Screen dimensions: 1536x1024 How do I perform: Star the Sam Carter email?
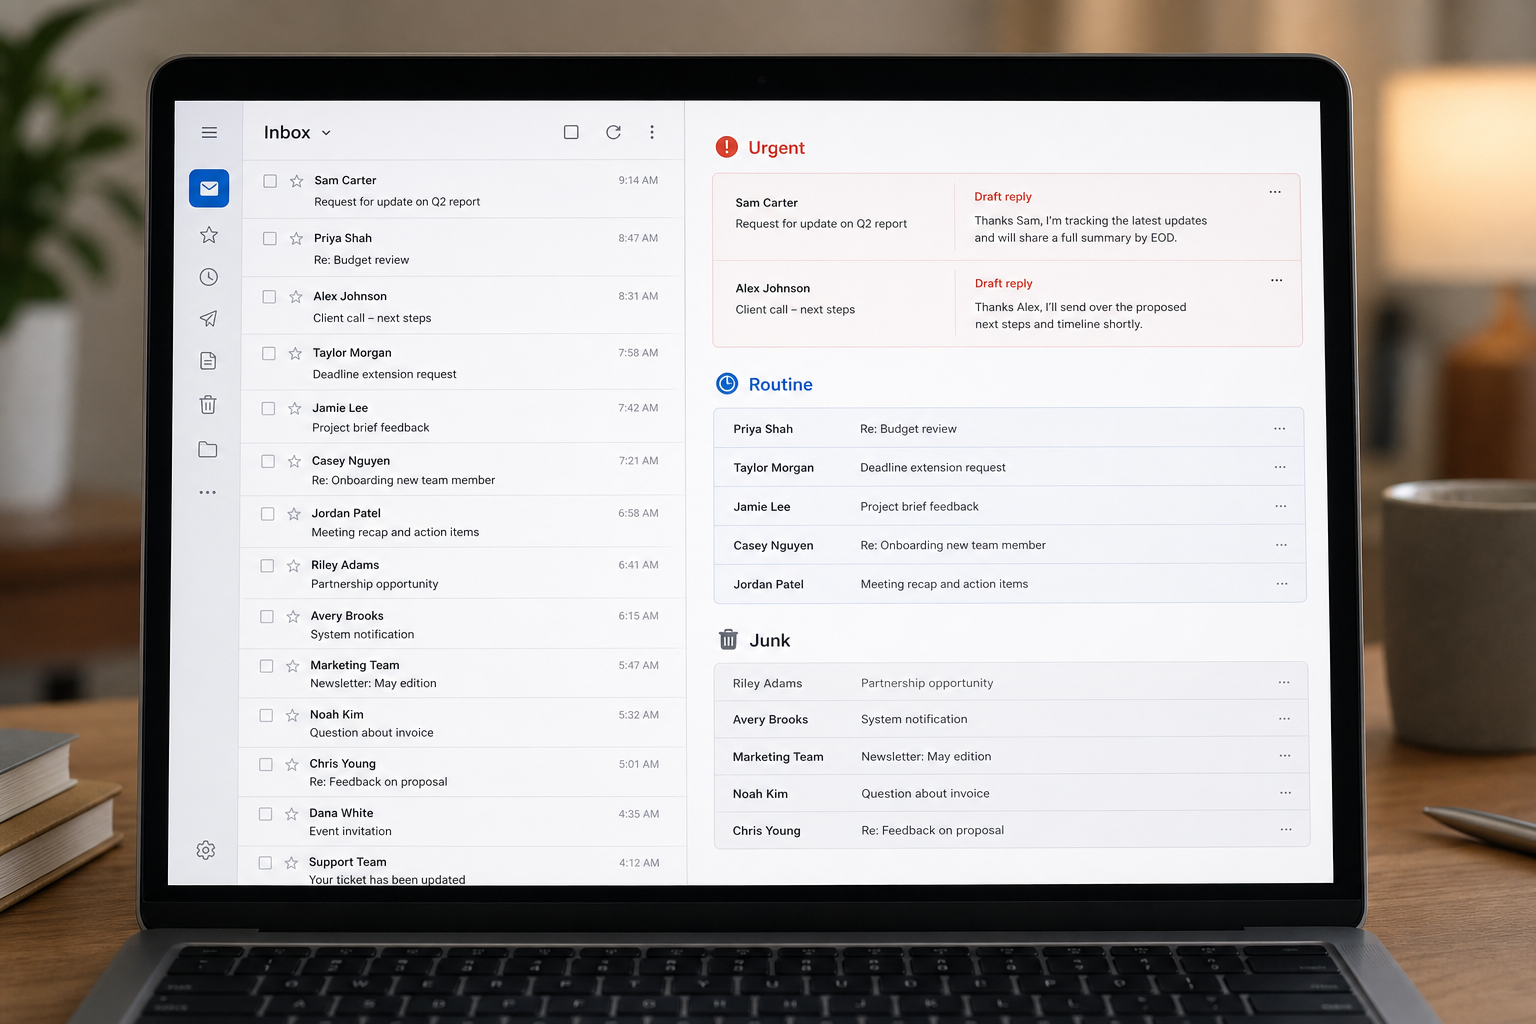(x=297, y=181)
